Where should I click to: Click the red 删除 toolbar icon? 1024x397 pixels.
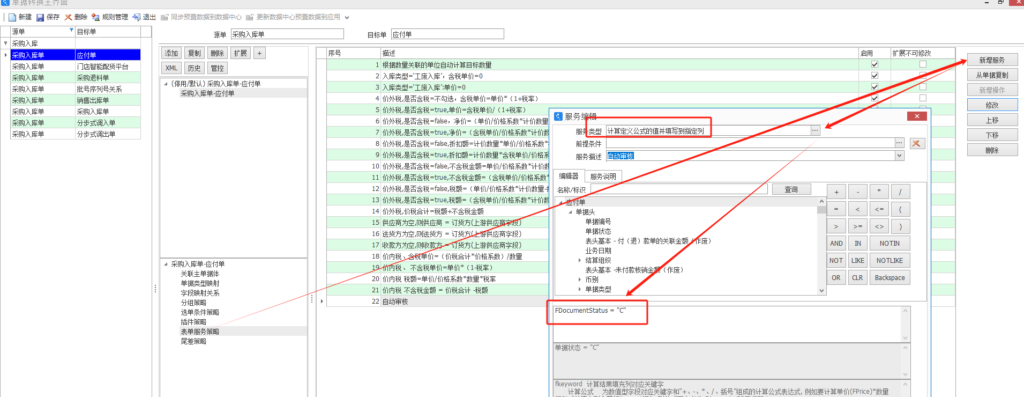68,17
